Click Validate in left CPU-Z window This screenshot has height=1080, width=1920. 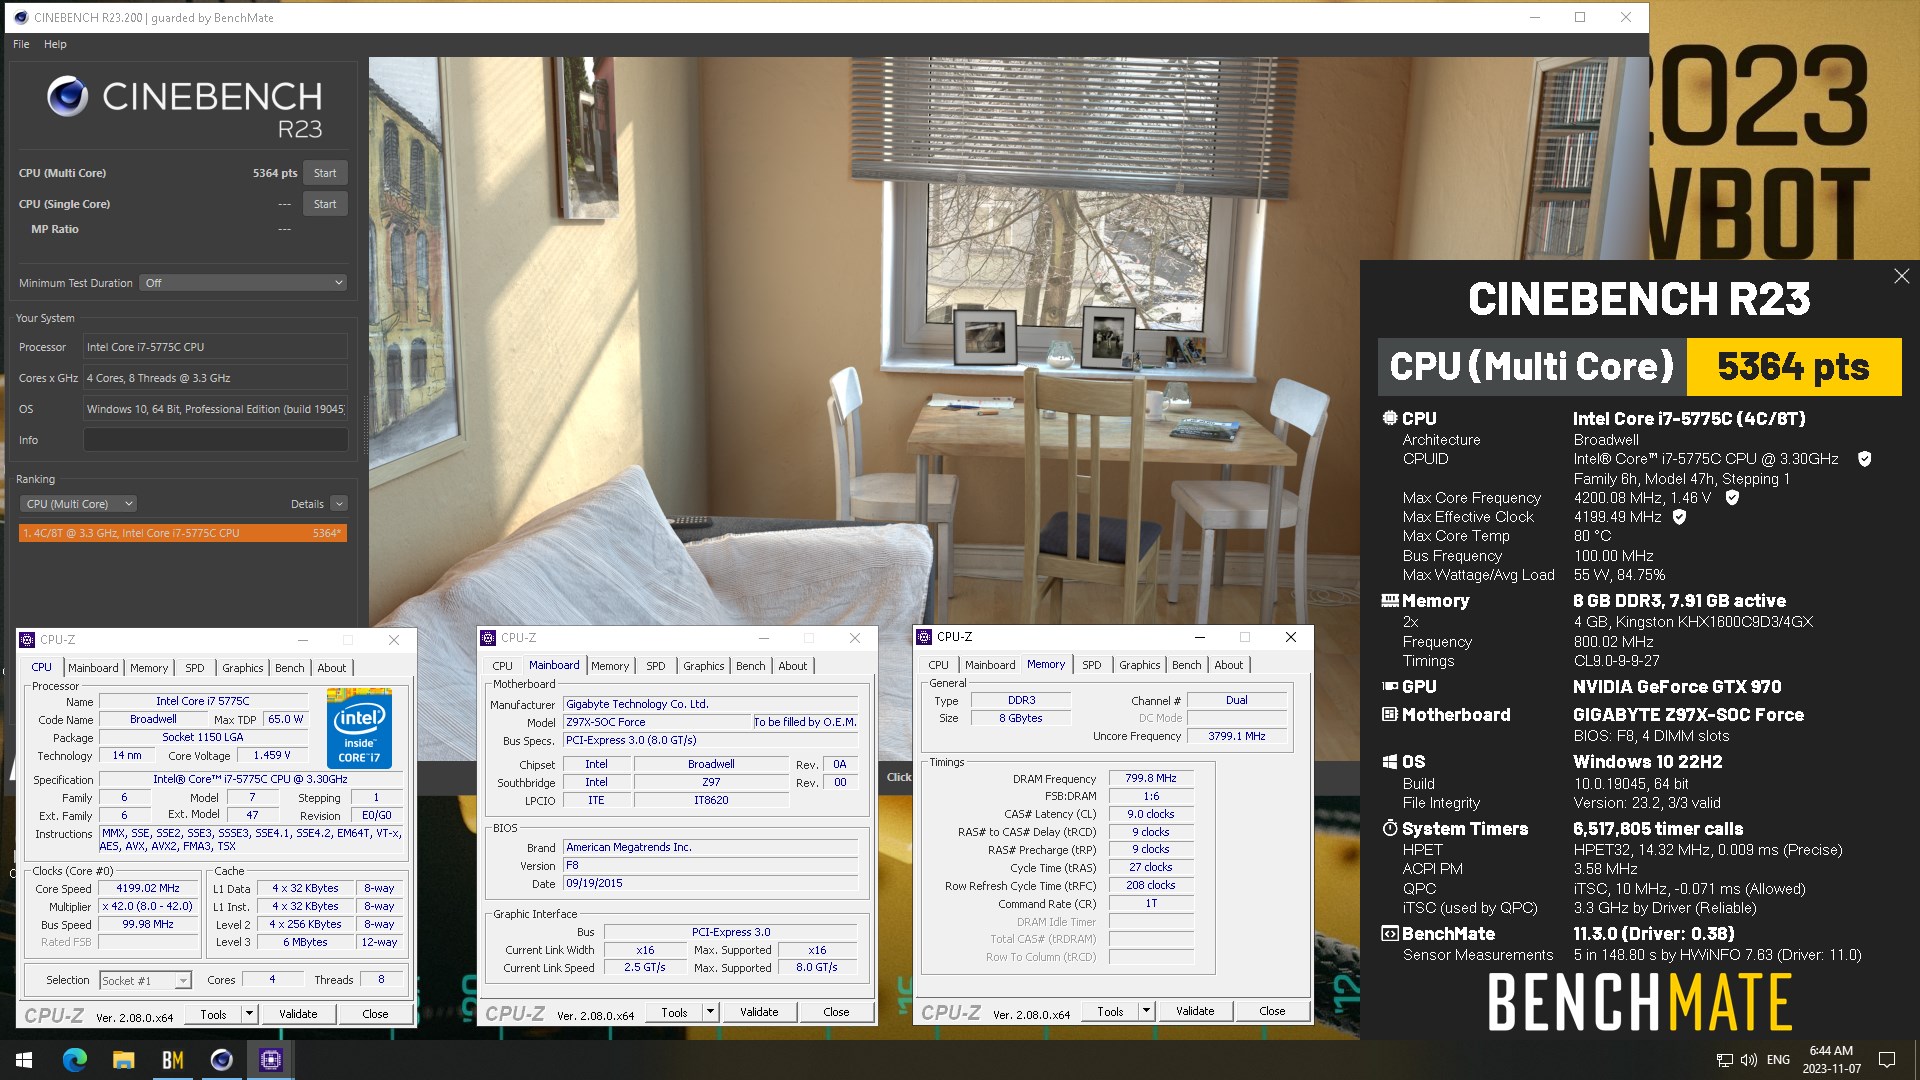click(x=298, y=1015)
